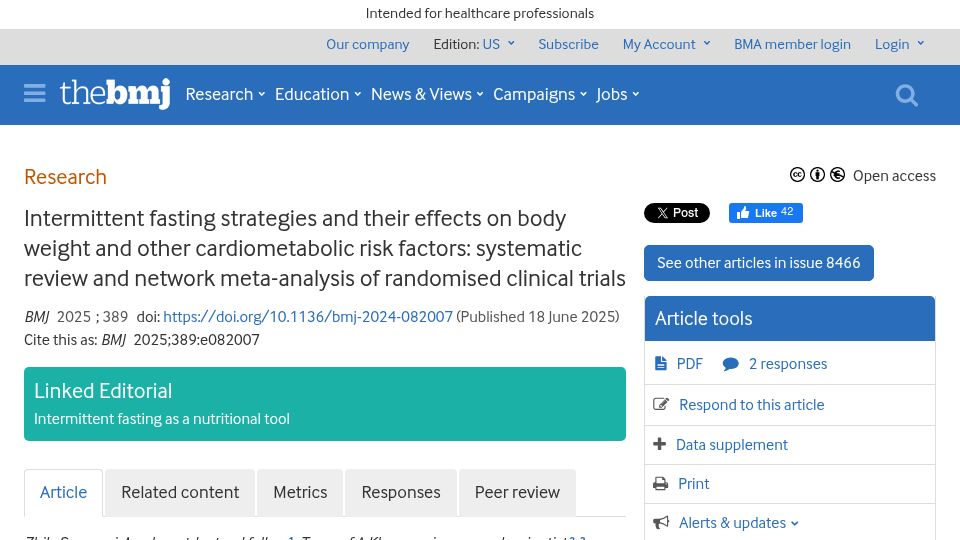Open the PDF link in Article tools
Image resolution: width=960 pixels, height=540 pixels.
click(689, 364)
